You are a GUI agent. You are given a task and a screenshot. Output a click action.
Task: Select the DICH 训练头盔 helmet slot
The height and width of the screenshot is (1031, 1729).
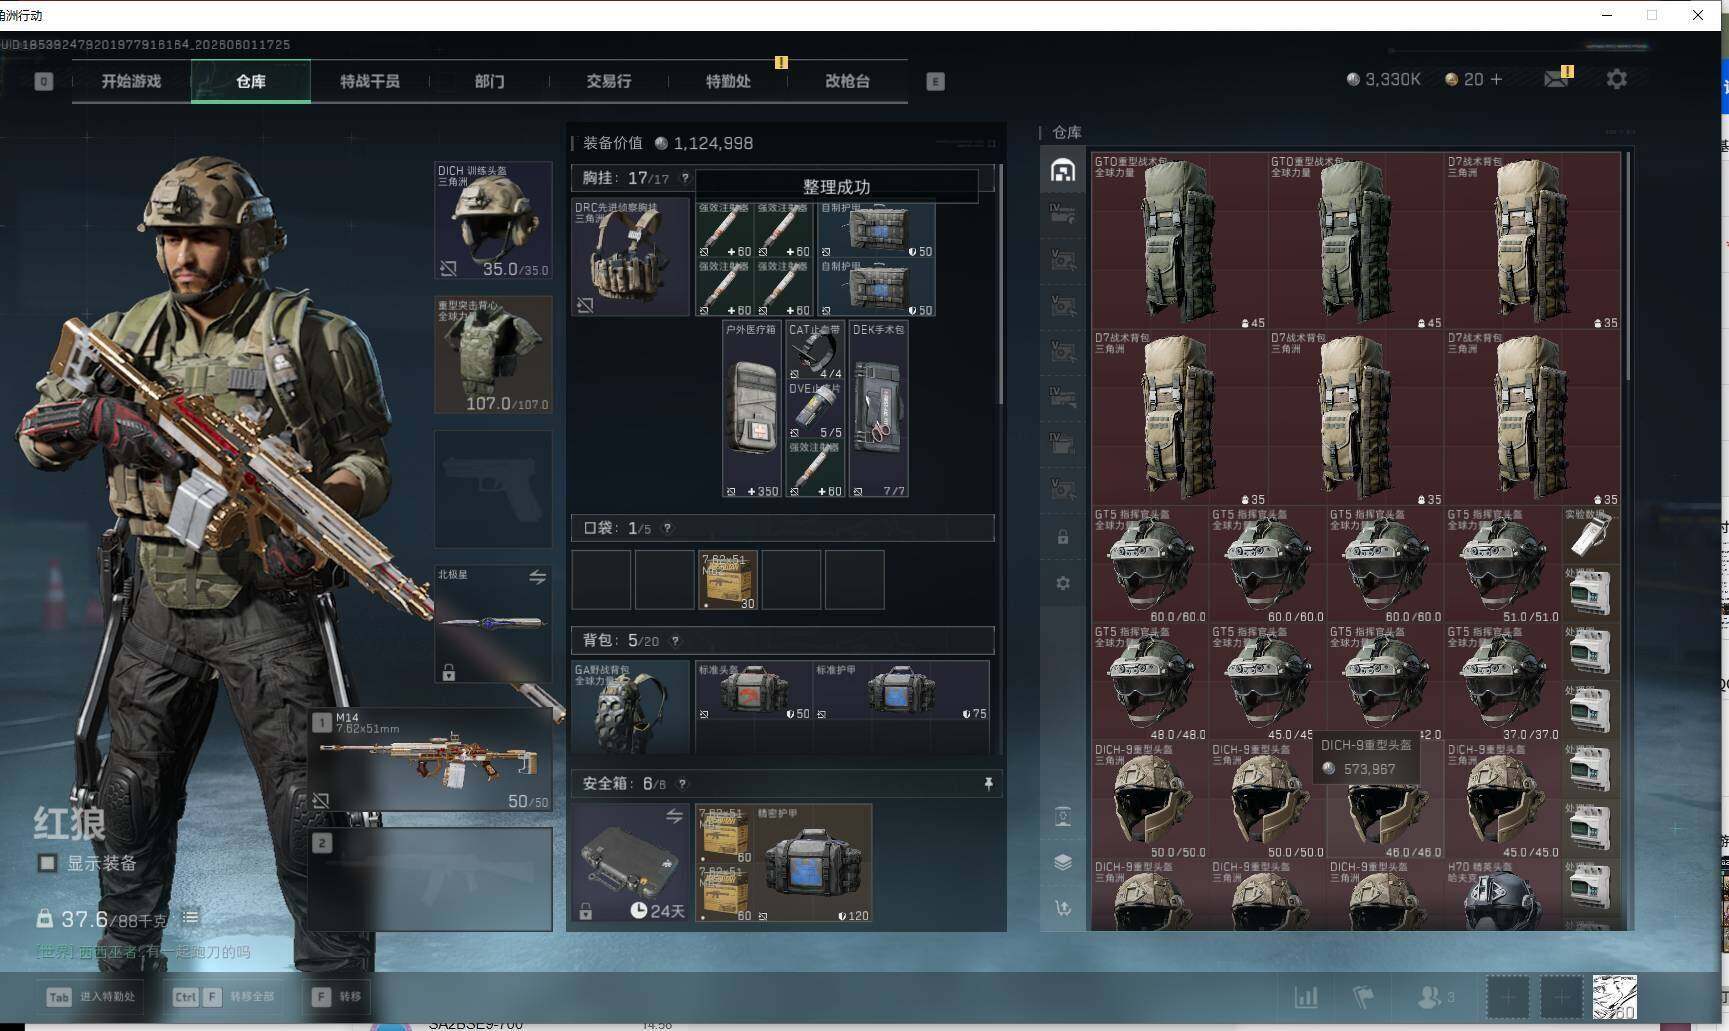click(493, 220)
